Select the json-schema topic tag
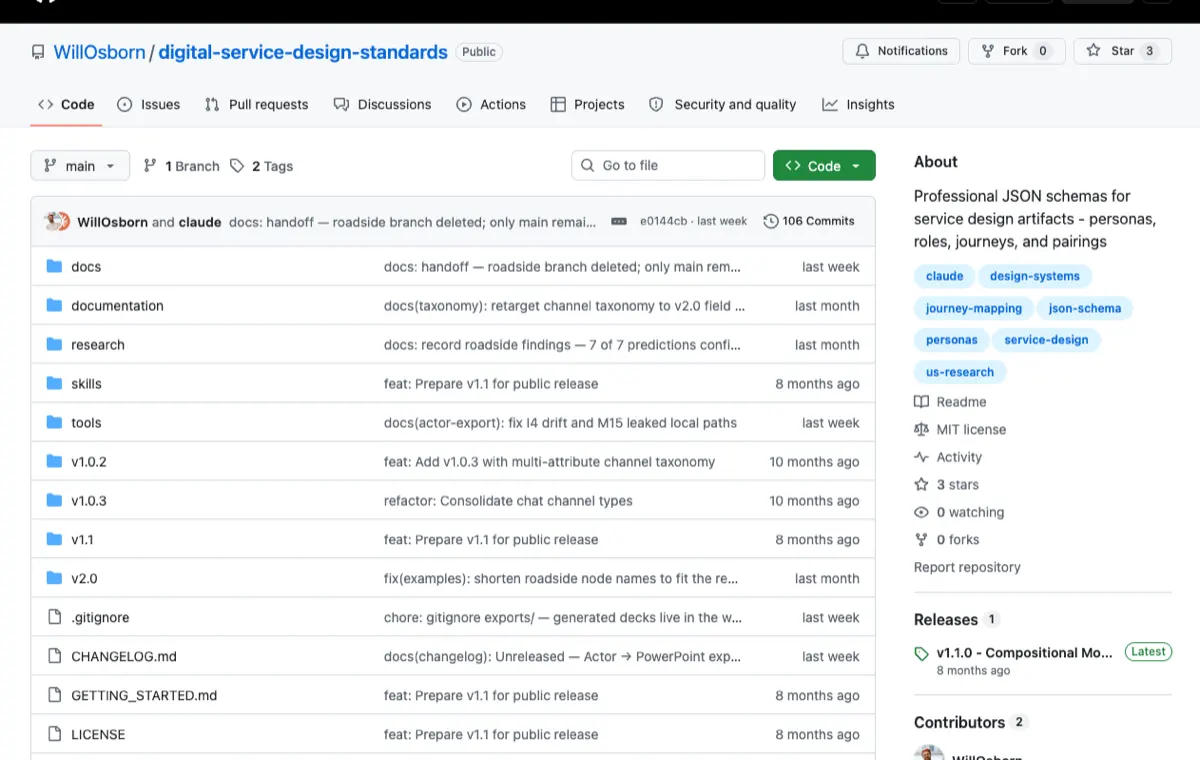The width and height of the screenshot is (1200, 760). coord(1085,308)
